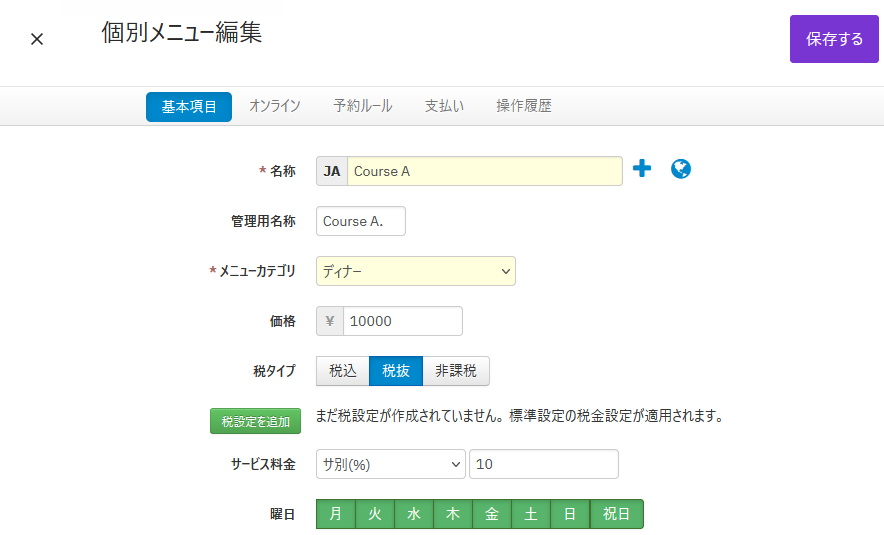Close the menu editor with the X icon
Screen dimensions: 884x535
tap(37, 39)
